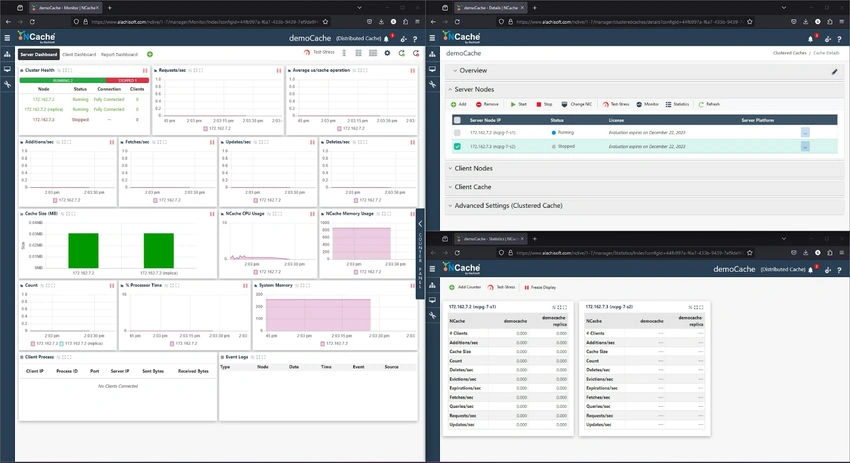Open dashboard settings gear icon
850x463 pixels.
387,53
